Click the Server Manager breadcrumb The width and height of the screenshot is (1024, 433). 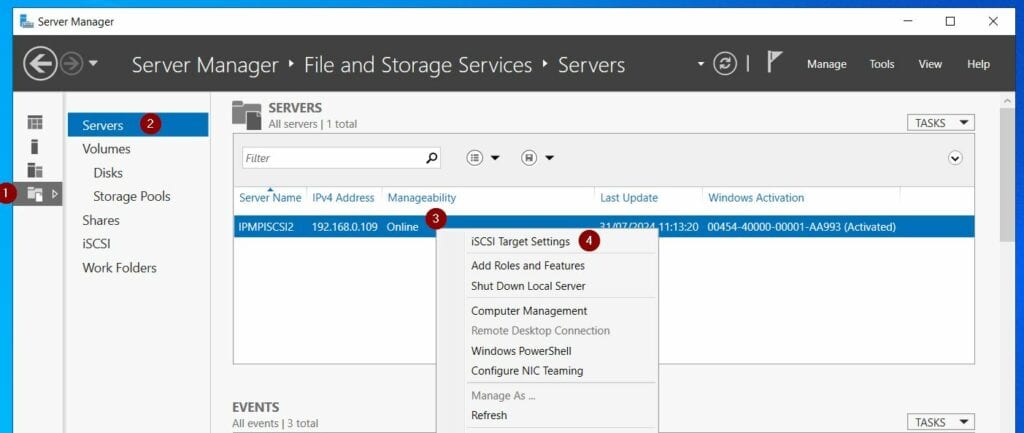coord(205,65)
